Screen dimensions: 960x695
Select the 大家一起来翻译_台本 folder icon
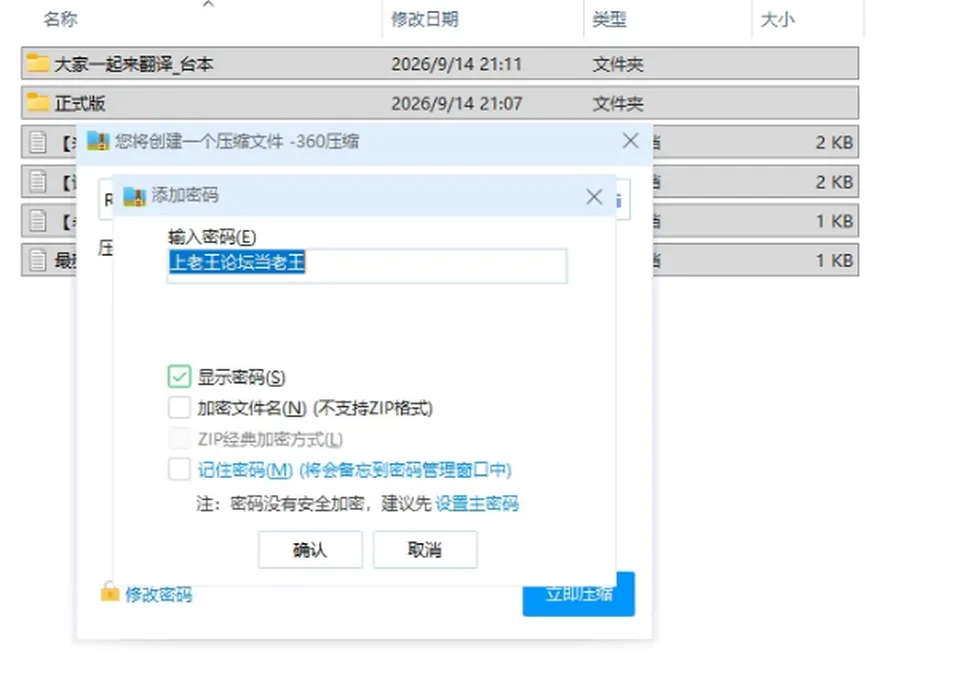37,63
